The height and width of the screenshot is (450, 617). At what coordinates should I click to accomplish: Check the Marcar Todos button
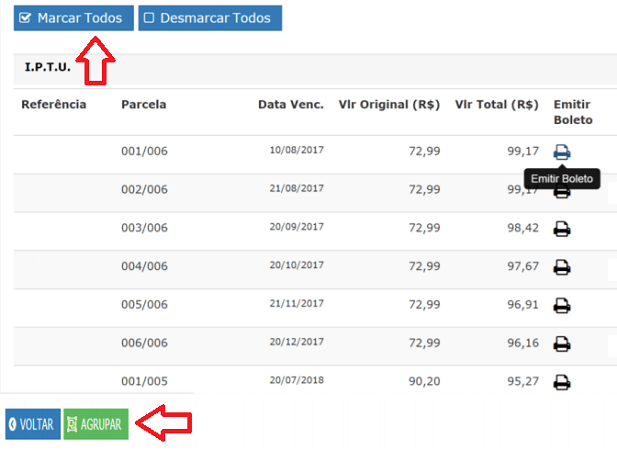point(73,18)
